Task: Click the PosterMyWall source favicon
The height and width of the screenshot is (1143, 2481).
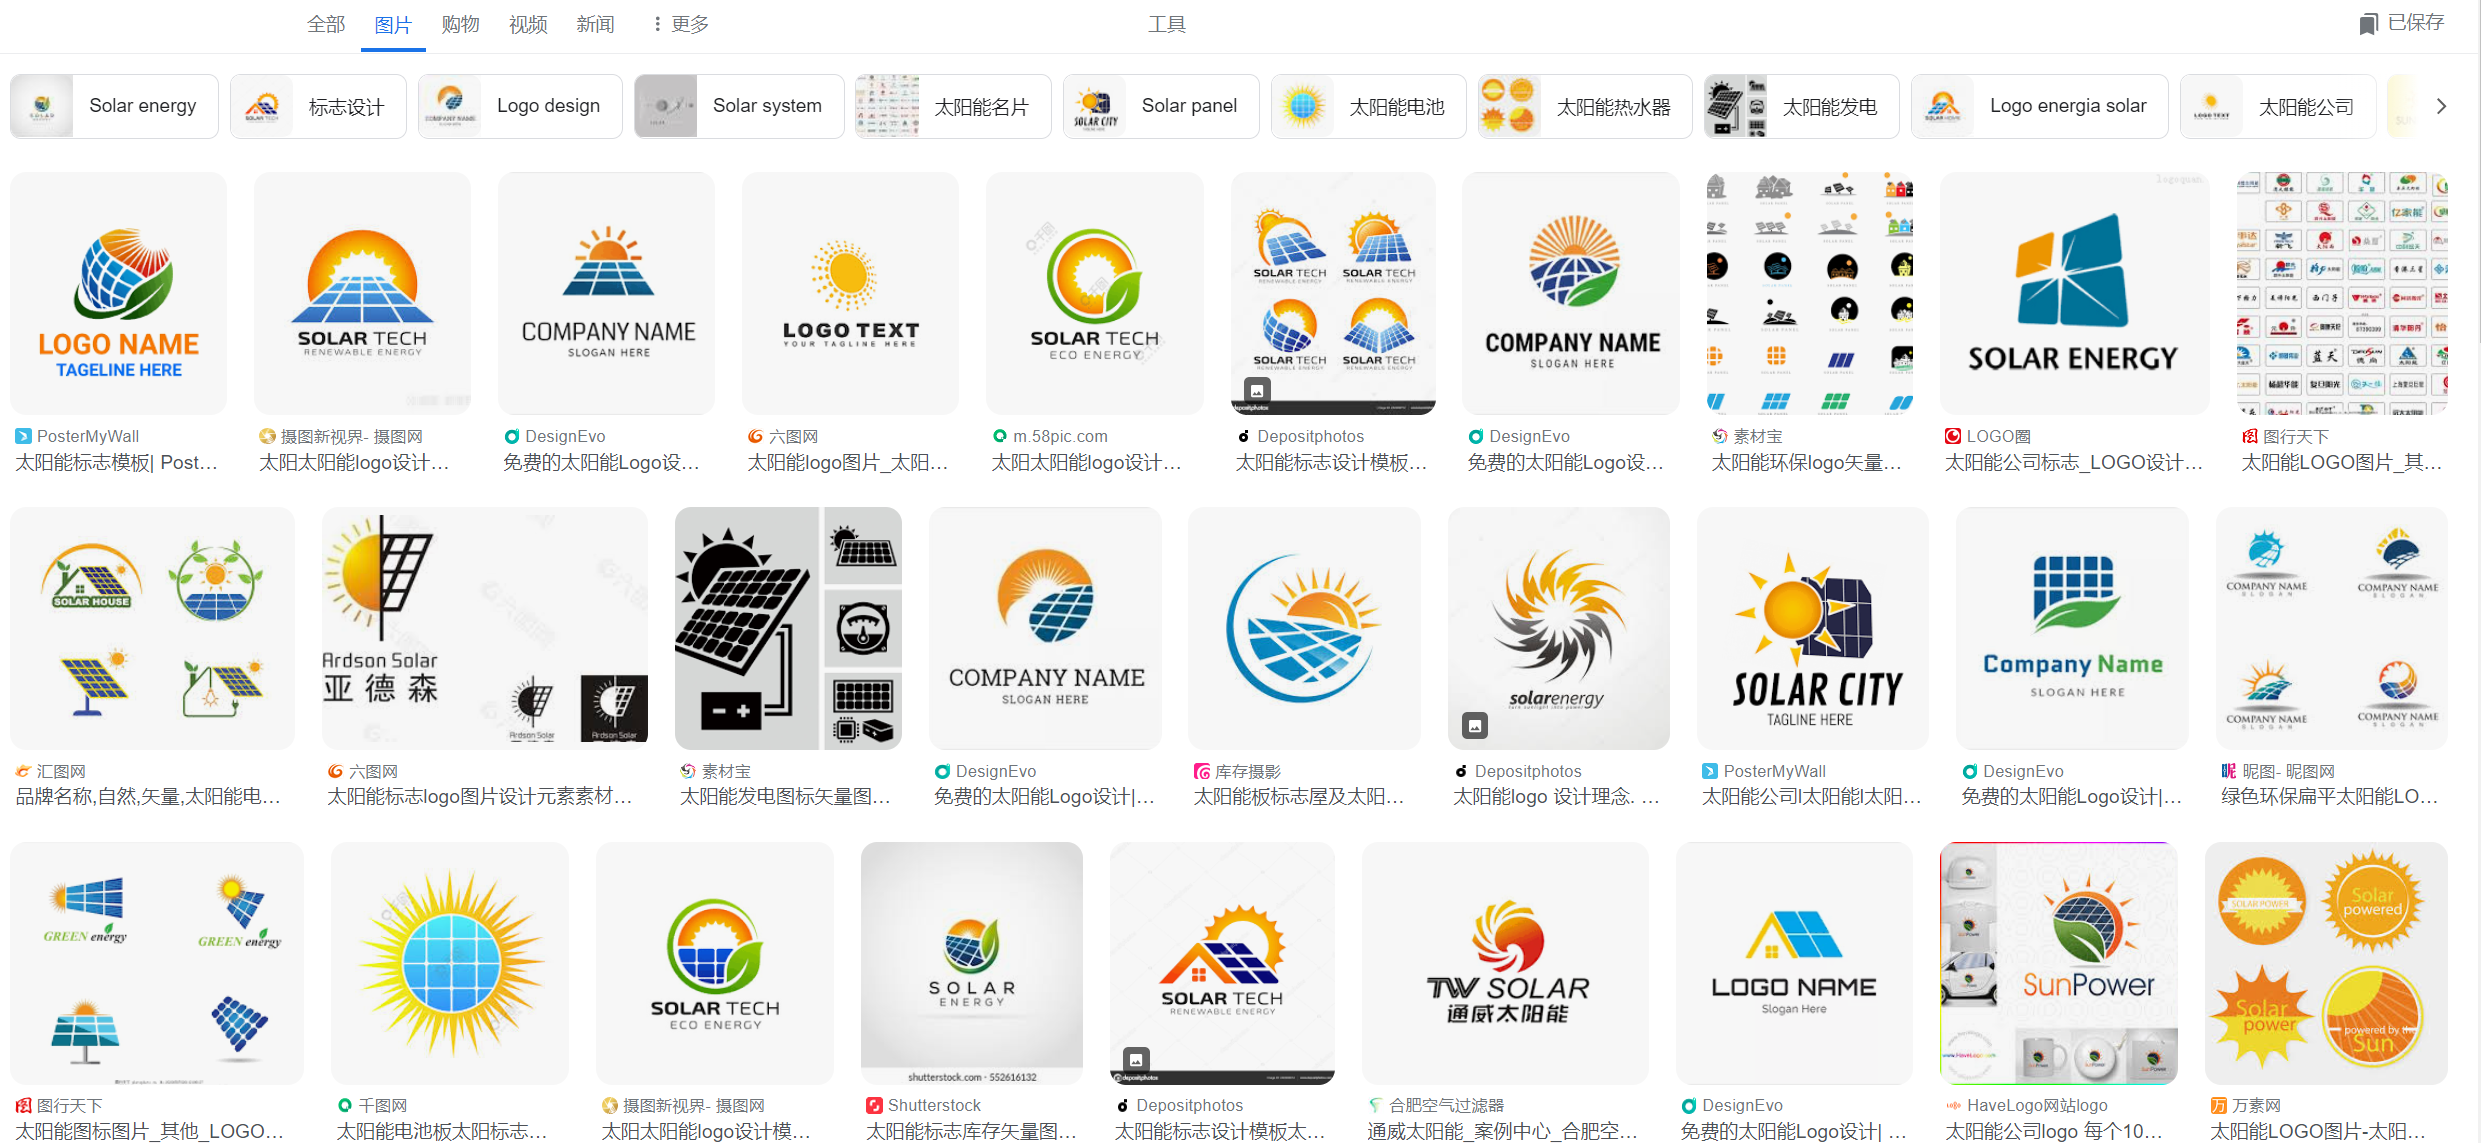Action: coord(23,437)
